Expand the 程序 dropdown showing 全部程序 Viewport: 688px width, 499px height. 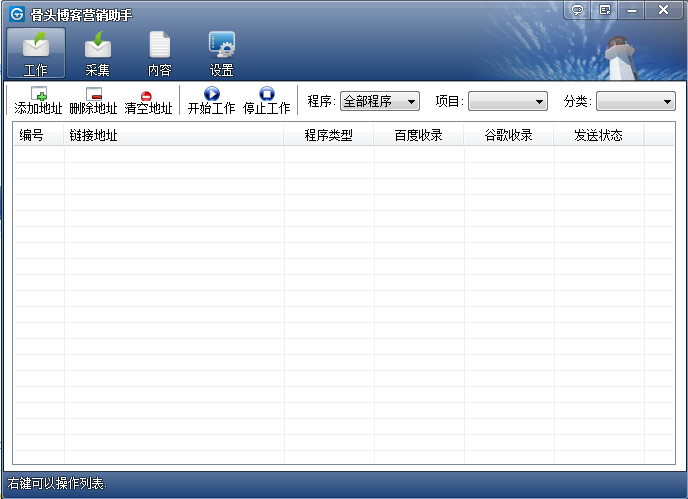pyautogui.click(x=380, y=101)
